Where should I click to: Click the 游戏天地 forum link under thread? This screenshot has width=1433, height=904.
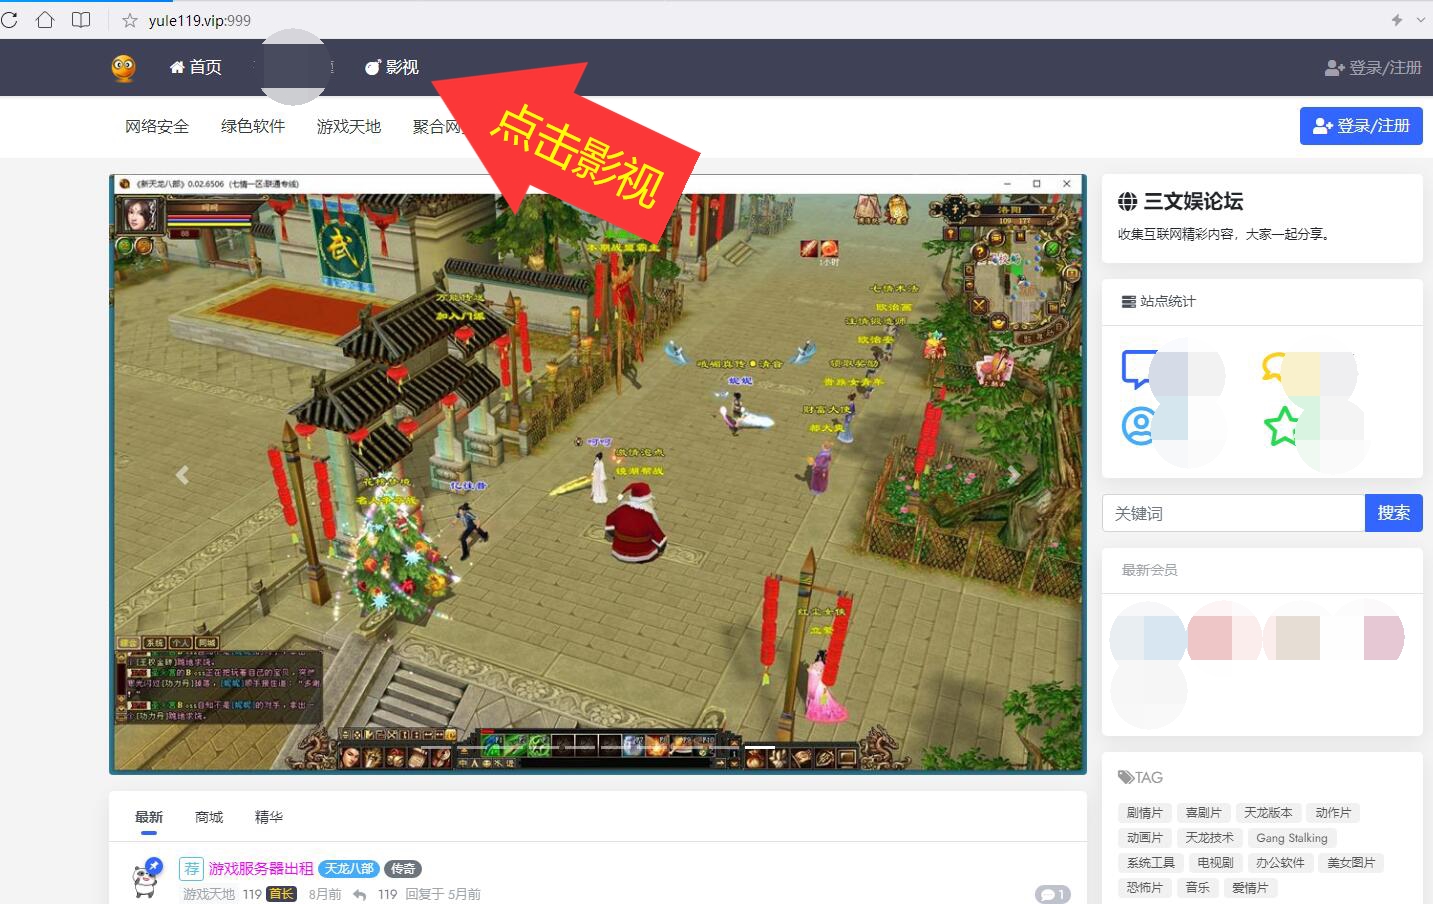coord(209,894)
